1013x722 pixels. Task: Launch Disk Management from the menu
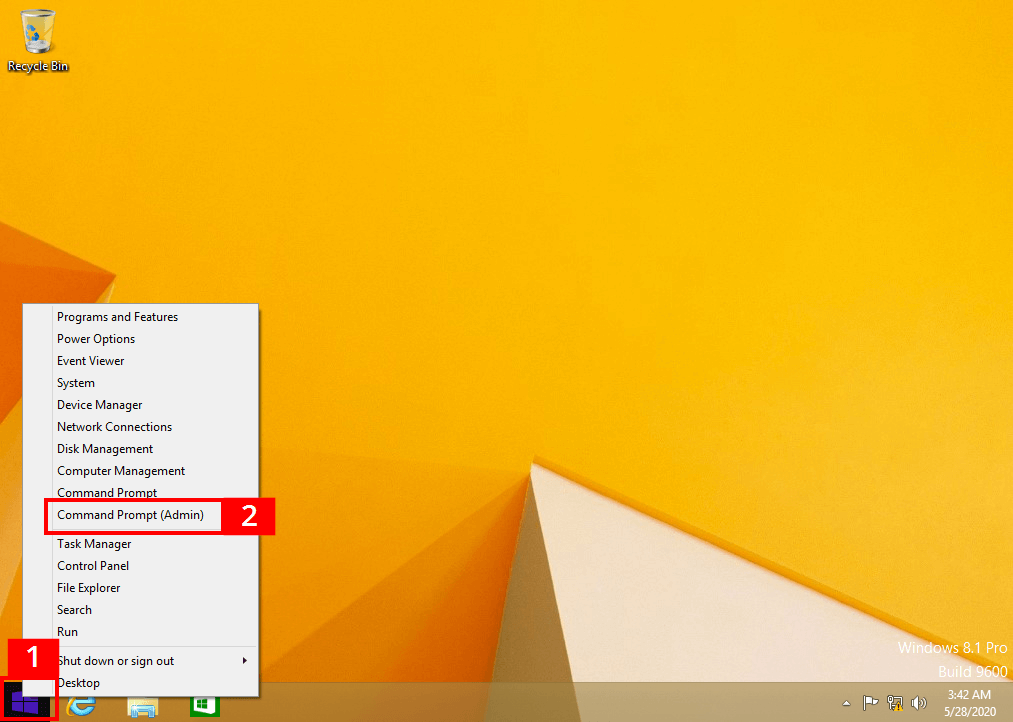point(105,449)
